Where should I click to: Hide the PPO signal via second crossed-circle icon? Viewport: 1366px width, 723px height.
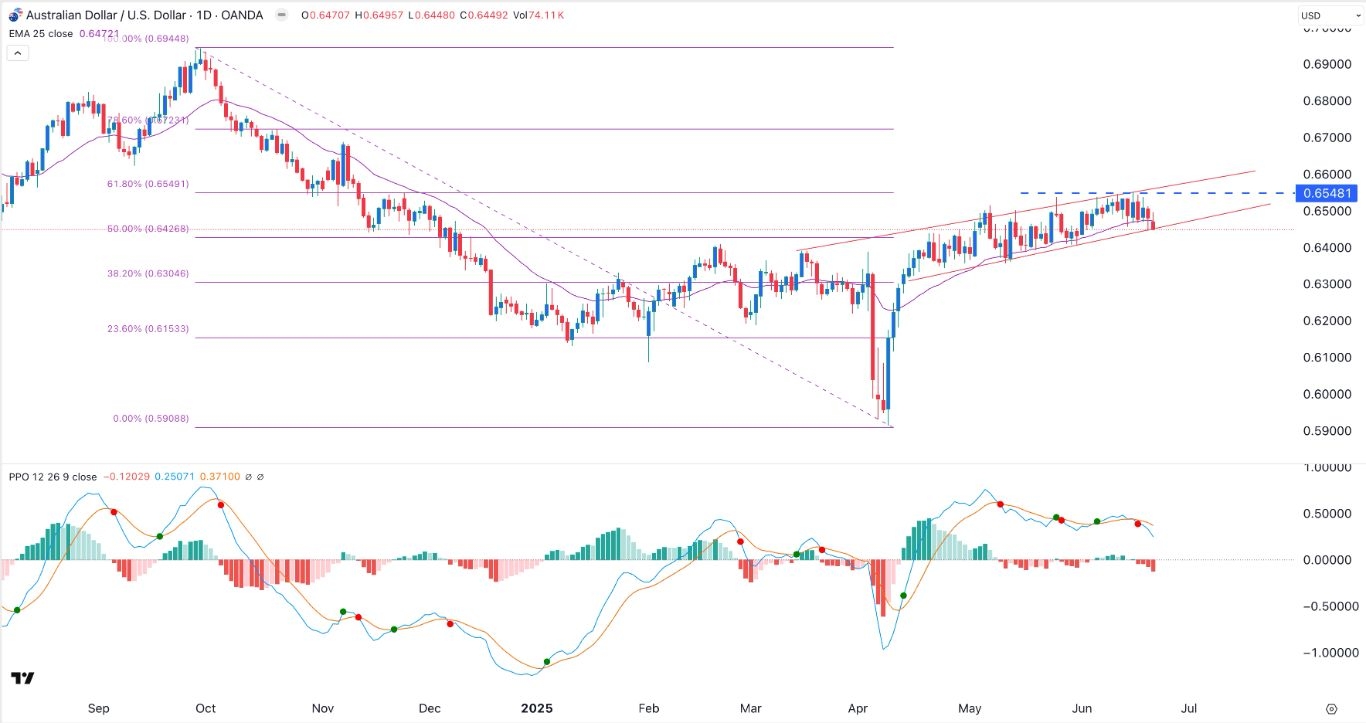tap(261, 477)
